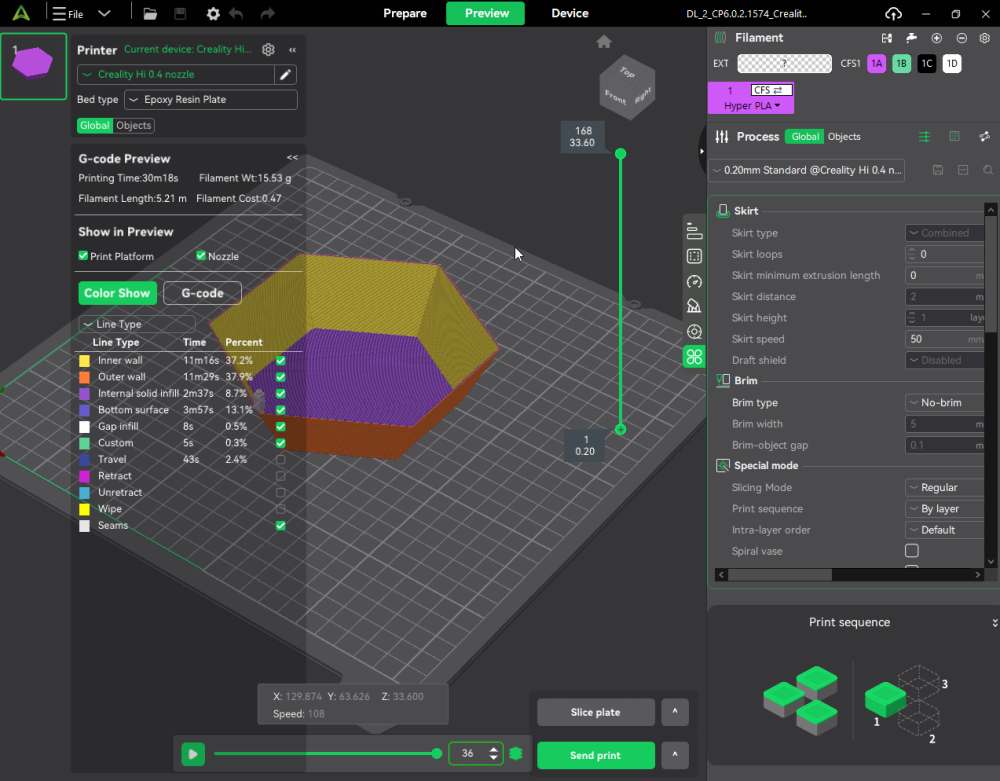Select the plate 1 thumbnail
Viewport: 1000px width, 781px height.
tap(34, 66)
